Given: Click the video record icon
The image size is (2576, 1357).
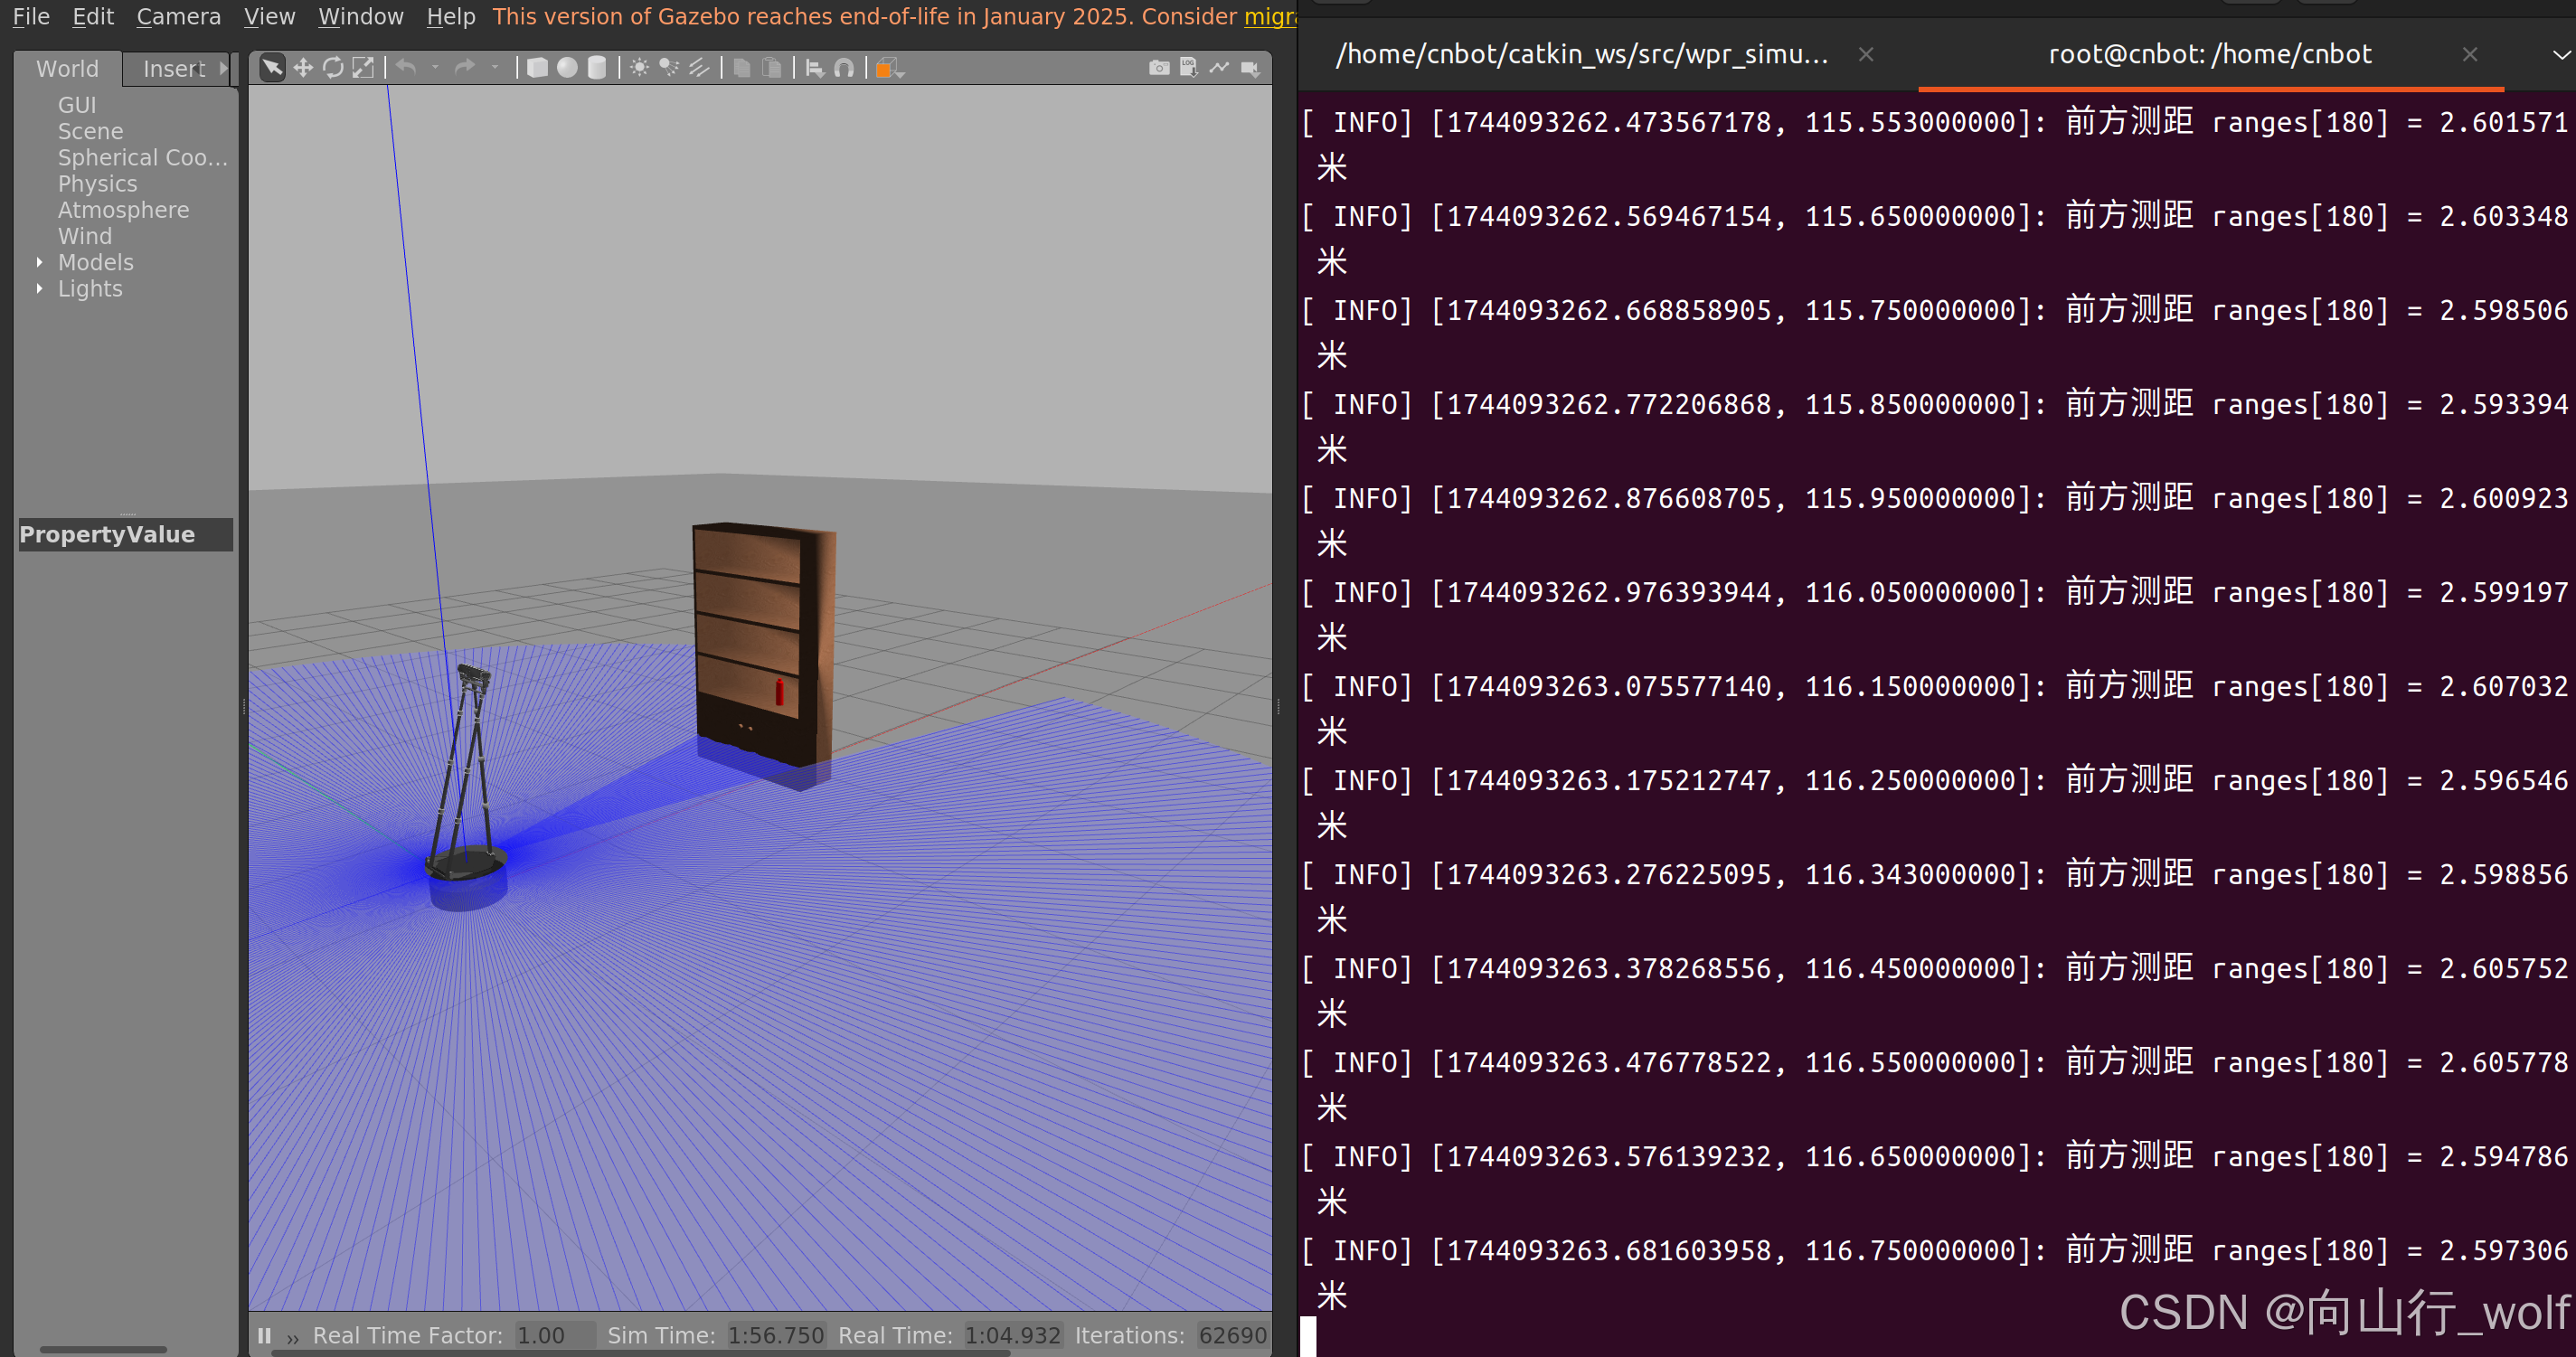Looking at the screenshot, I should 1250,68.
